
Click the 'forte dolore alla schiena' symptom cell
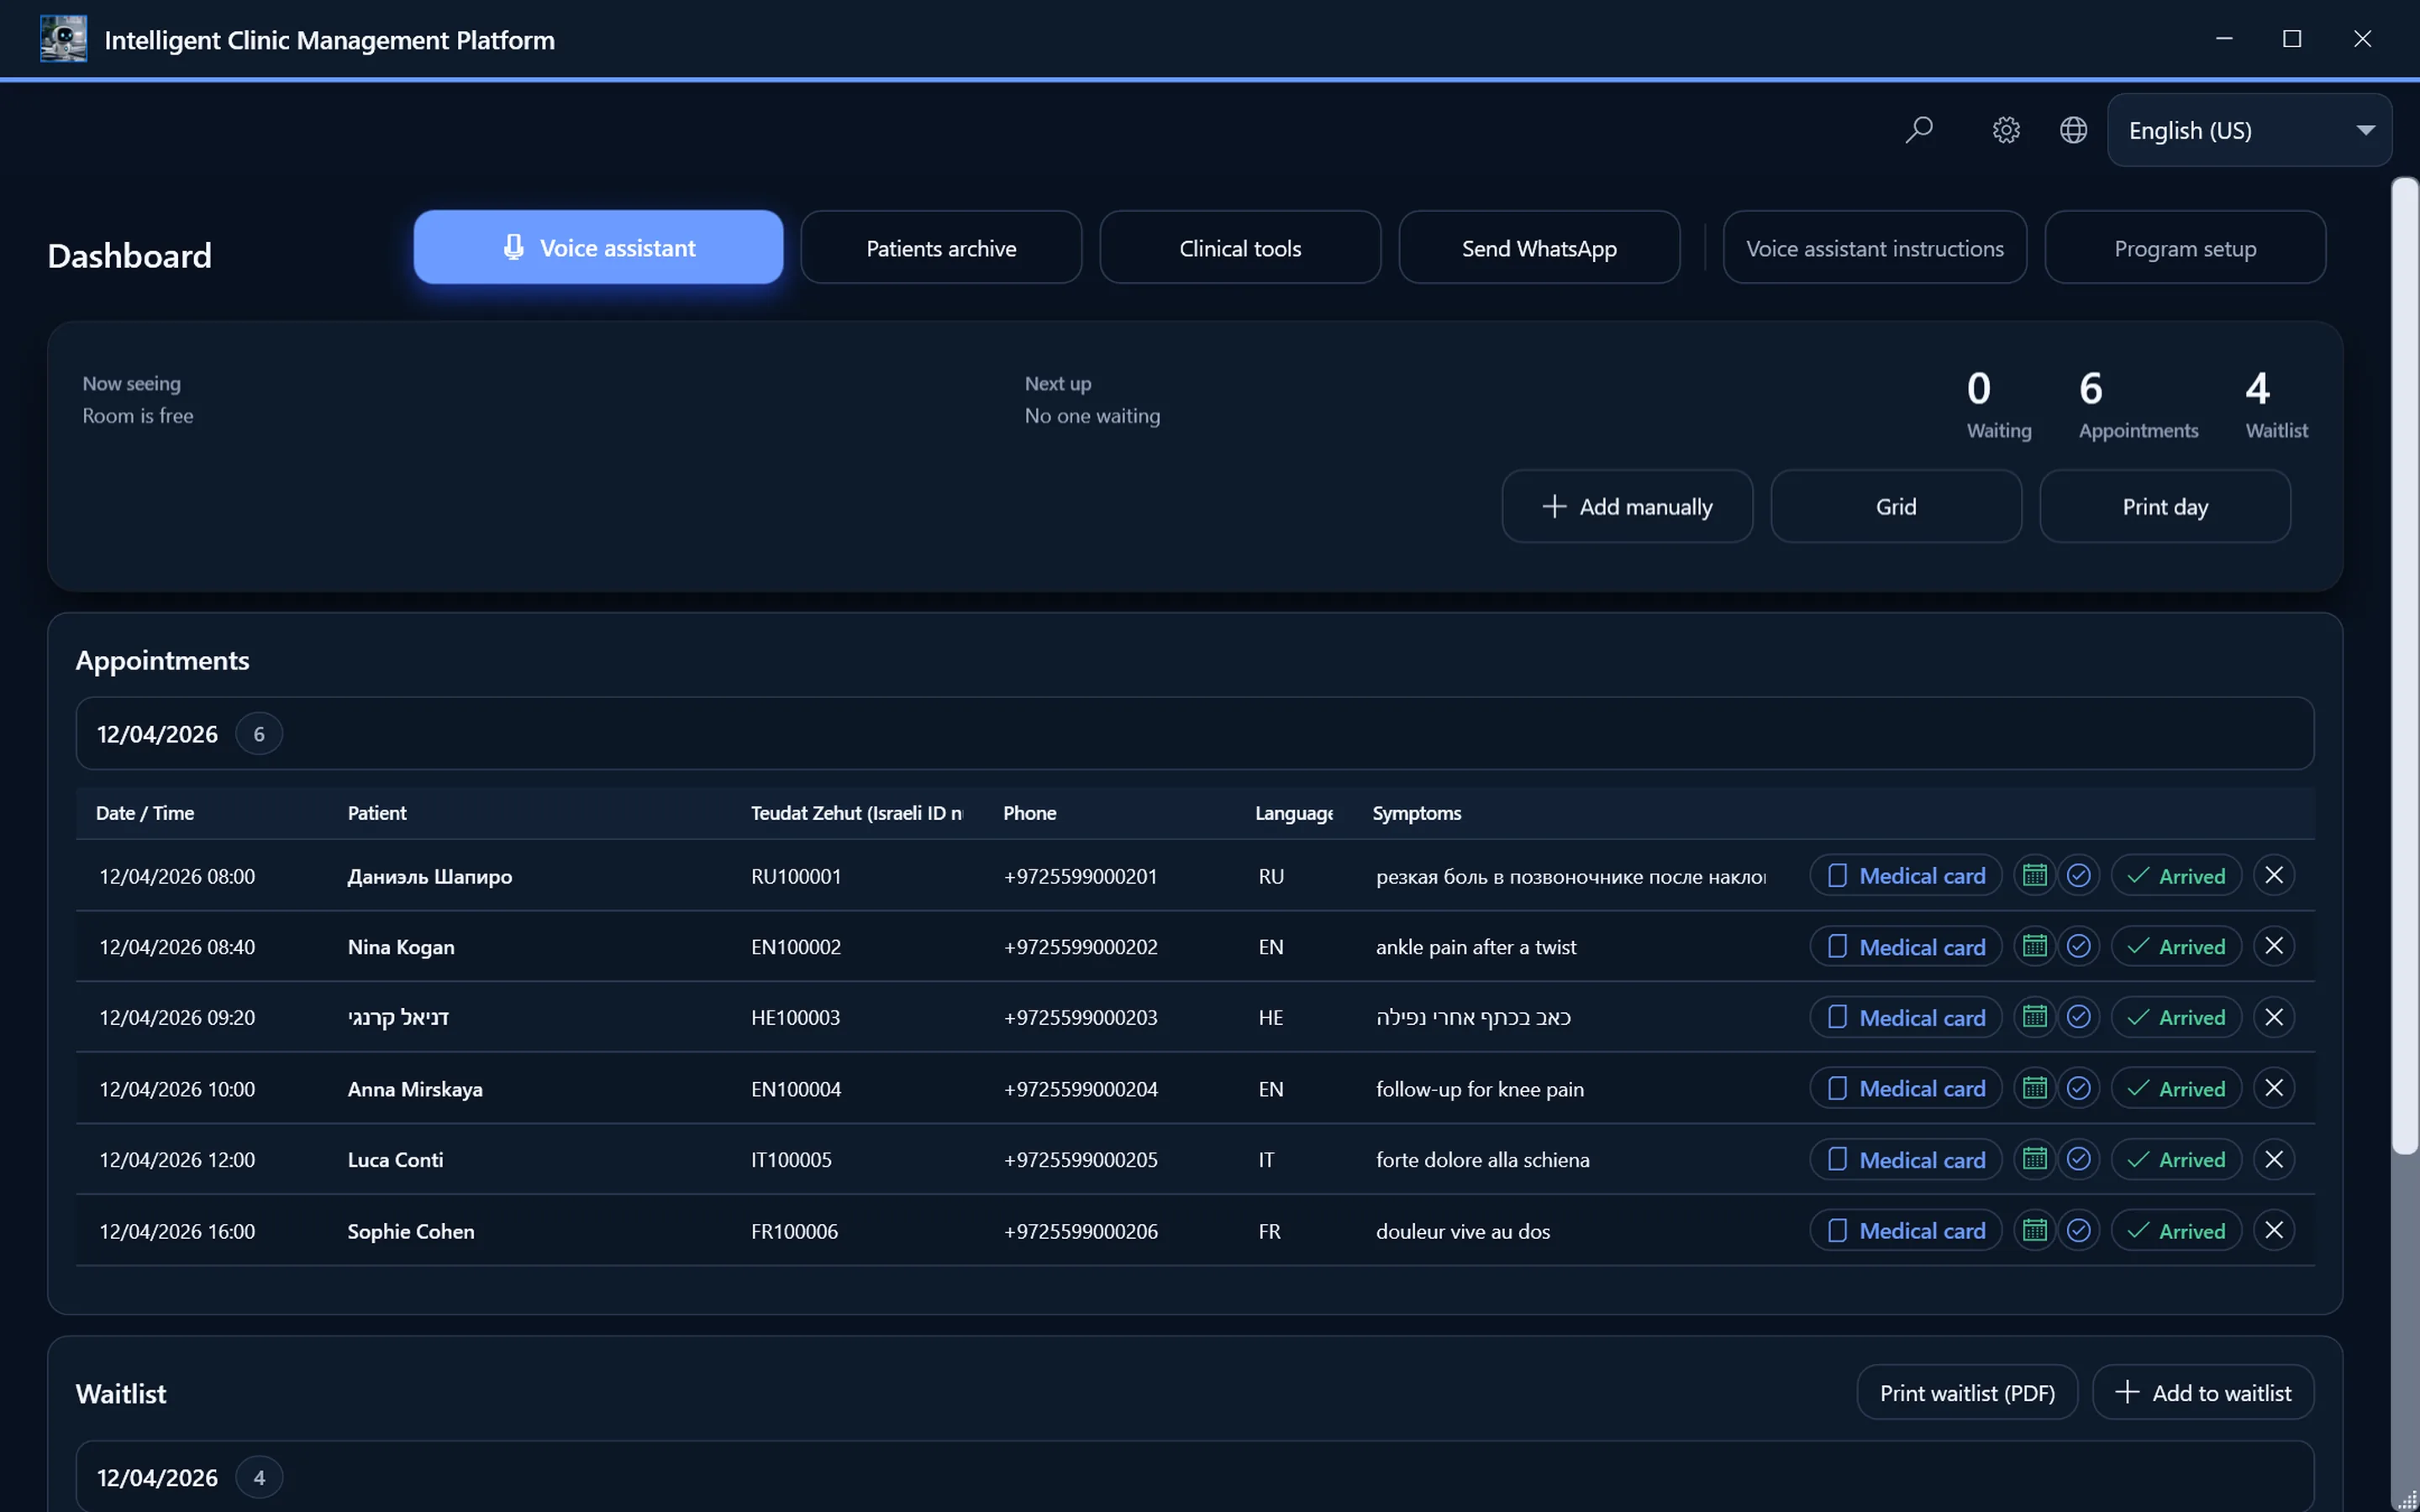click(x=1482, y=1160)
